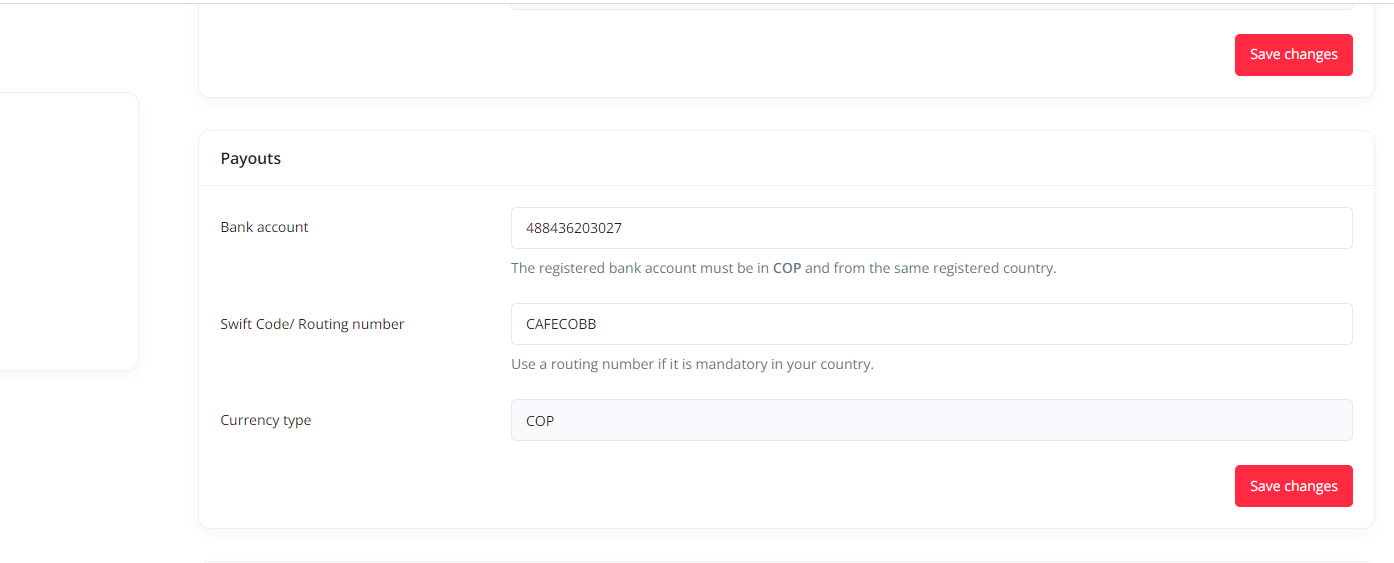Viewport: 1394px width, 563px height.
Task: Click the empty left sidebar panel
Action: coord(69,231)
